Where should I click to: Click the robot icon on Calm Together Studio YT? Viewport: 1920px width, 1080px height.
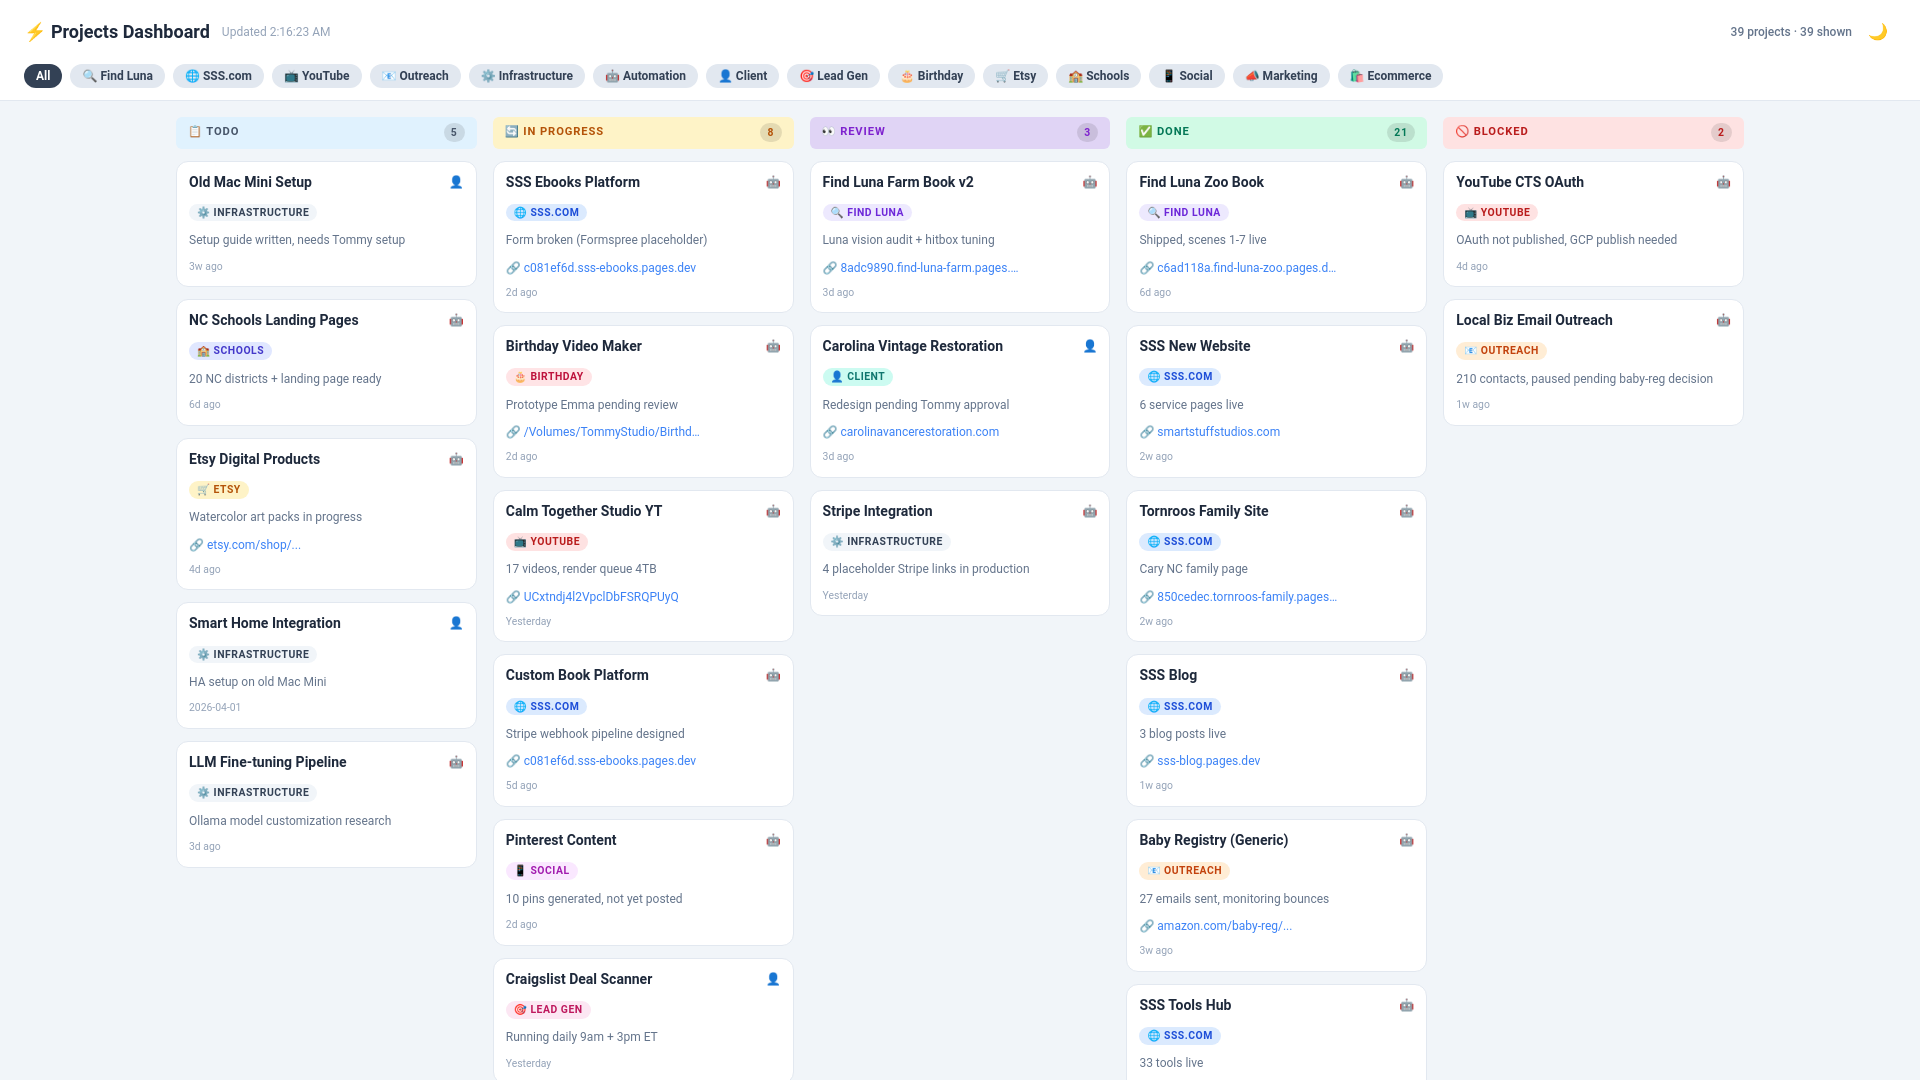773,511
